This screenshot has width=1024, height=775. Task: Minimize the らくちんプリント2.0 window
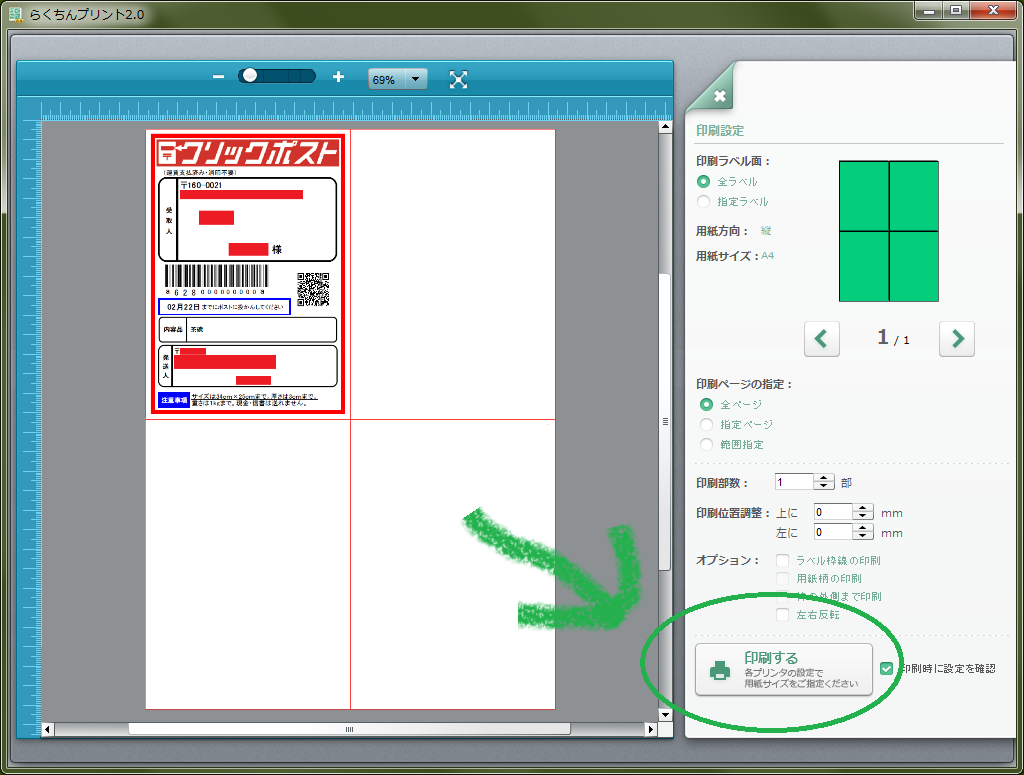929,10
